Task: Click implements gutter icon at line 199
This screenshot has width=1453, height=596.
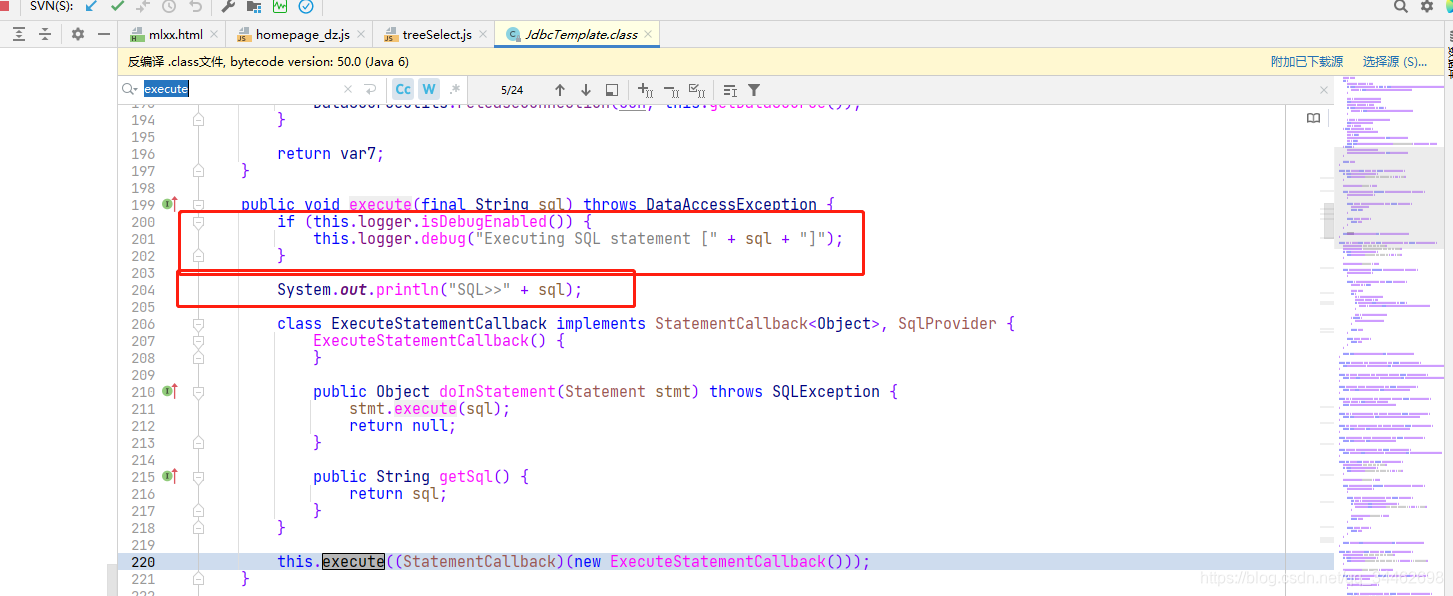Action: tap(169, 204)
